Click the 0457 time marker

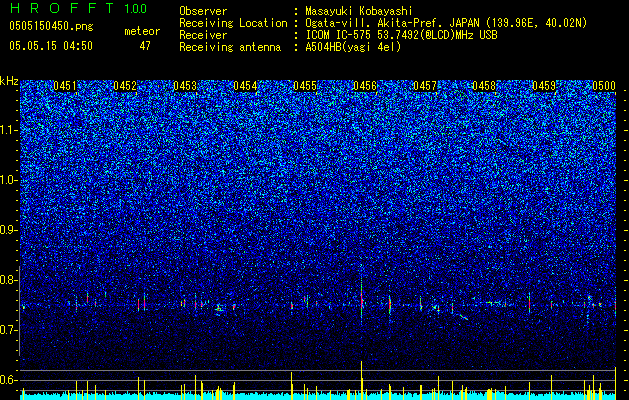pos(425,86)
